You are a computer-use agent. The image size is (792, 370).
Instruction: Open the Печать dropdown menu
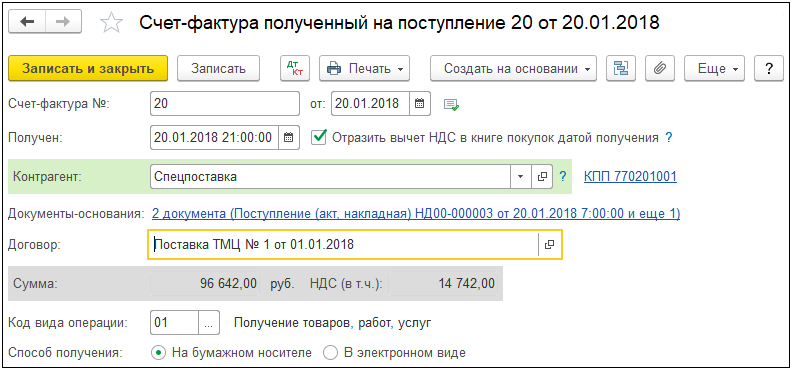click(364, 68)
